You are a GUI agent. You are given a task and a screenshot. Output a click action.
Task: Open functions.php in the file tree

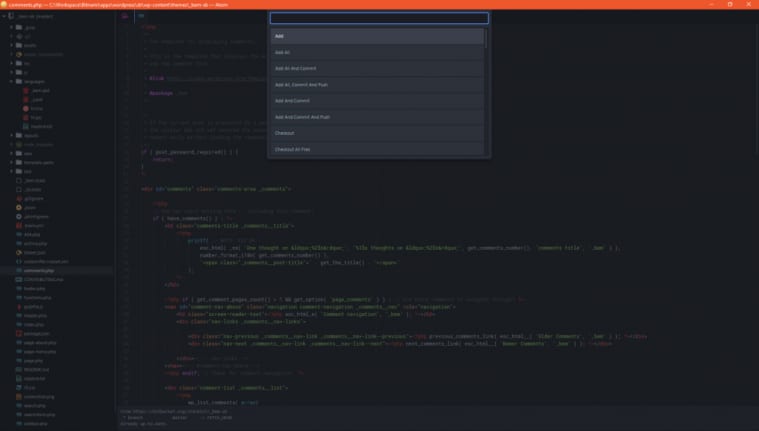click(x=37, y=298)
